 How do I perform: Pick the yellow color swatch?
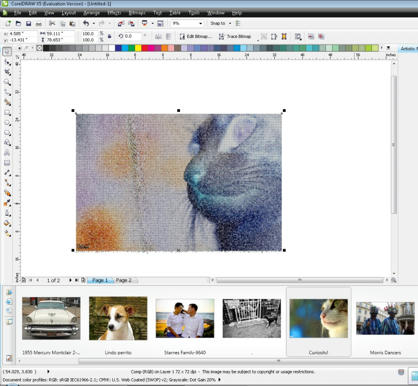click(x=138, y=48)
